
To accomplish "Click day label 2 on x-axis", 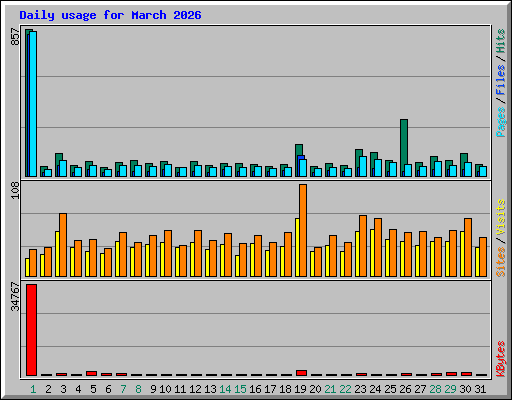I will (x=48, y=389).
